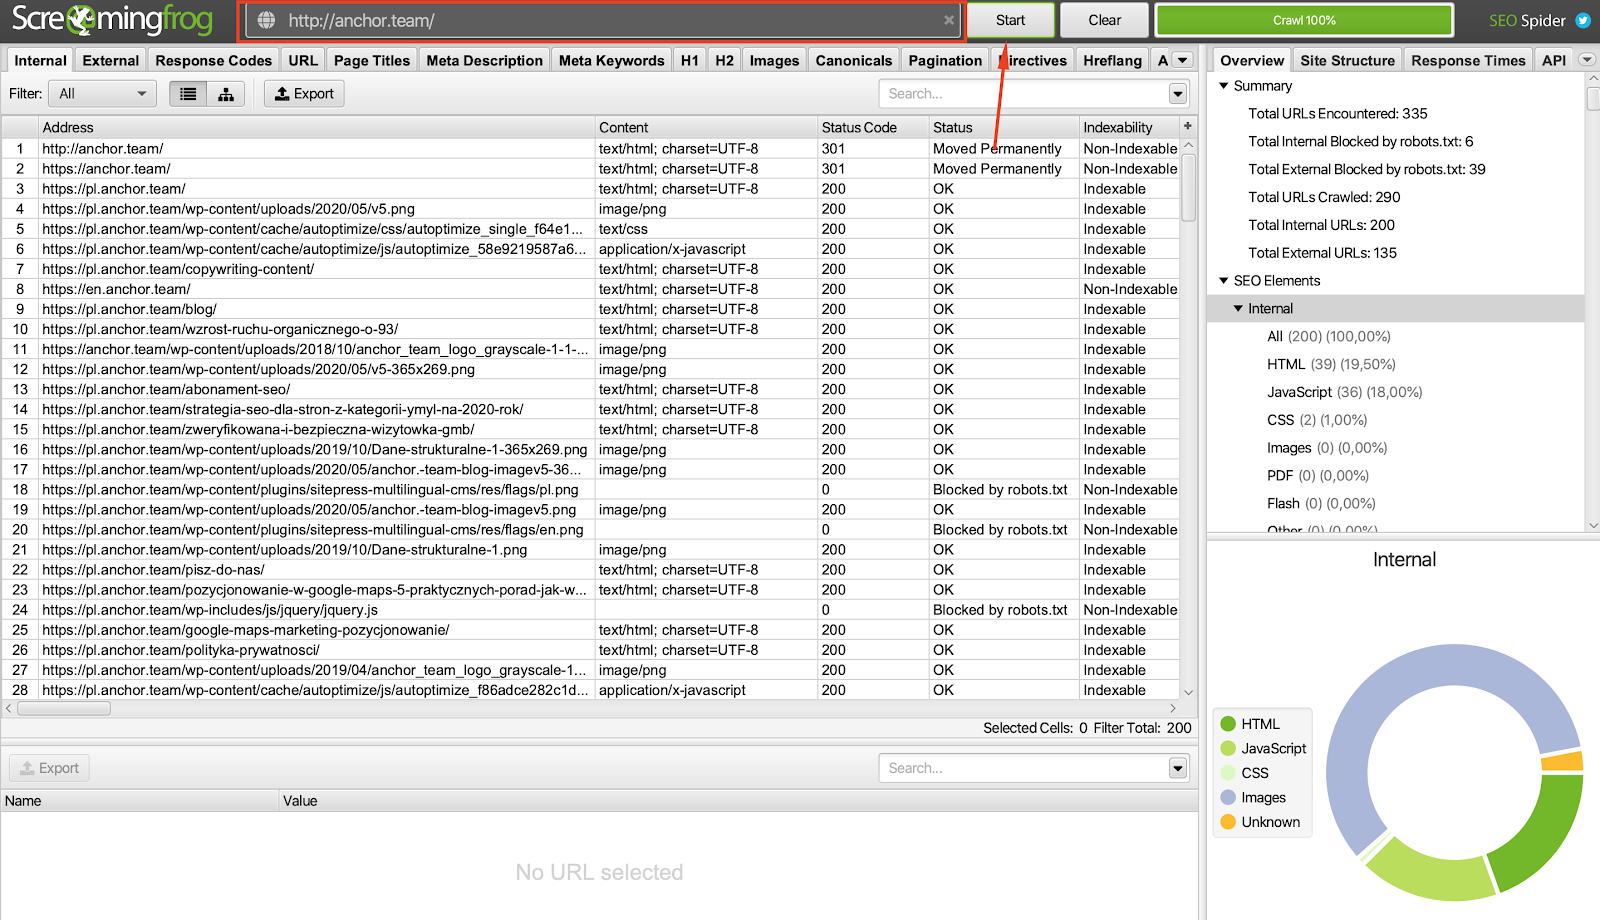Click the Clear button
Image resolution: width=1600 pixels, height=920 pixels.
1105,20
